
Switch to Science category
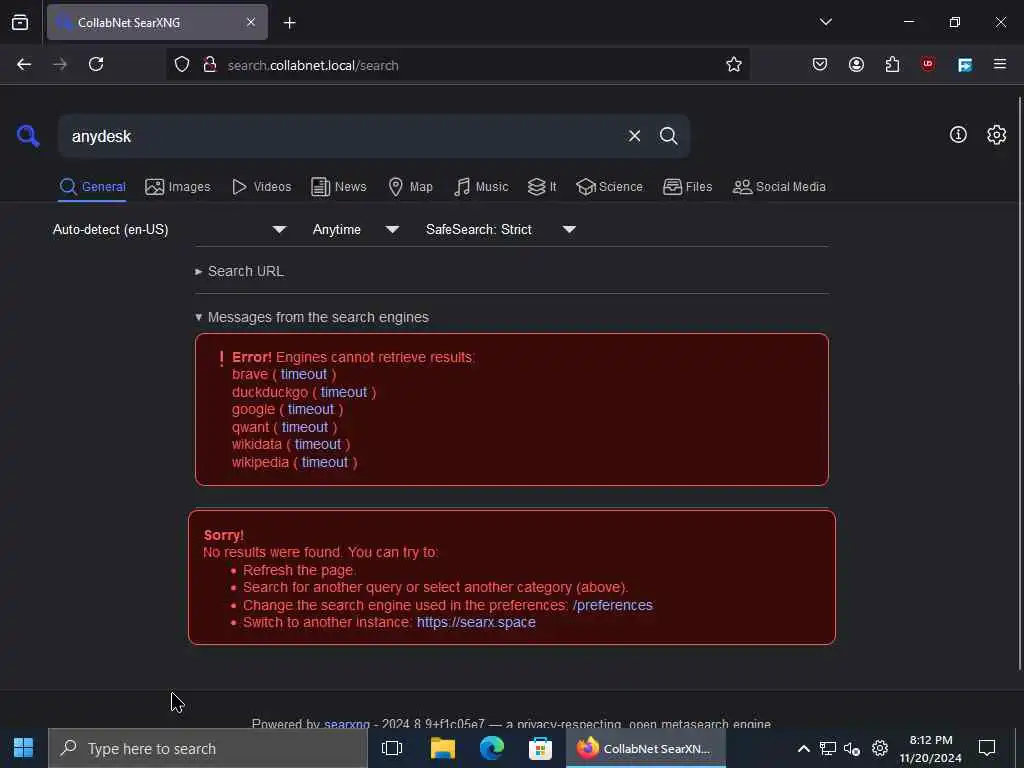pyautogui.click(x=609, y=187)
